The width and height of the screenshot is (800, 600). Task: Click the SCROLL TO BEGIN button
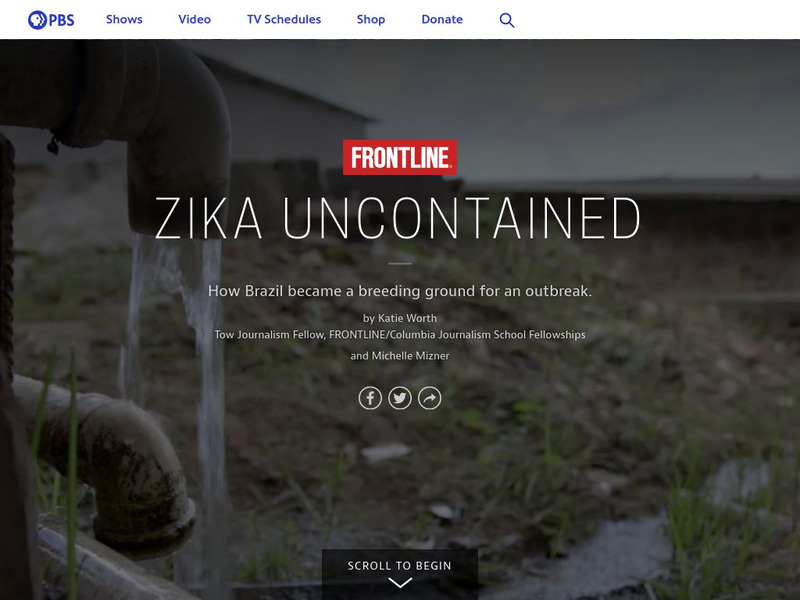tap(400, 574)
